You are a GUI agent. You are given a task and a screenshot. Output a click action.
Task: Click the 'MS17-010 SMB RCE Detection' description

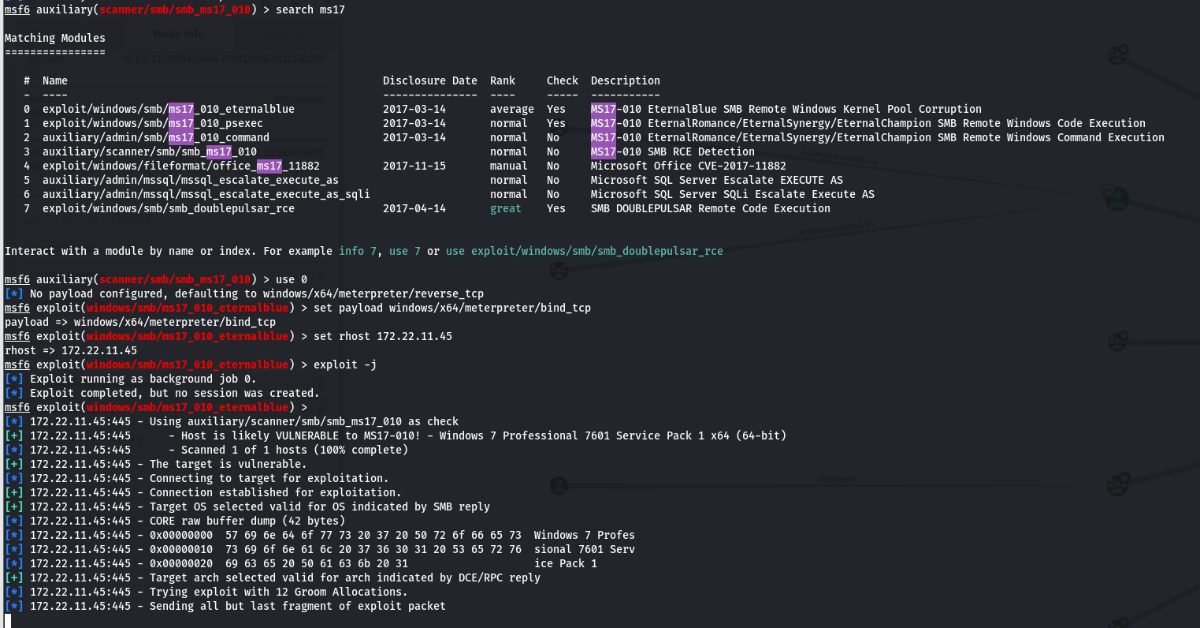pos(673,152)
